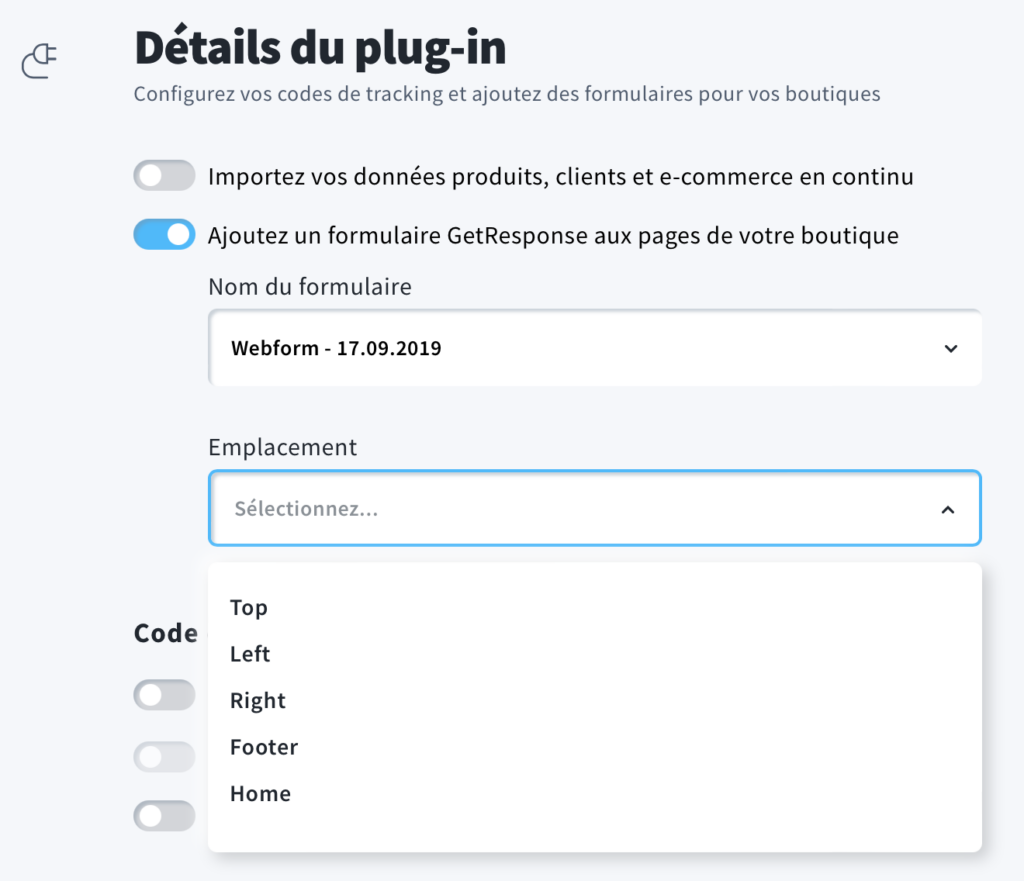
Task: Click the Détails du plug-in heading
Action: pyautogui.click(x=320, y=48)
